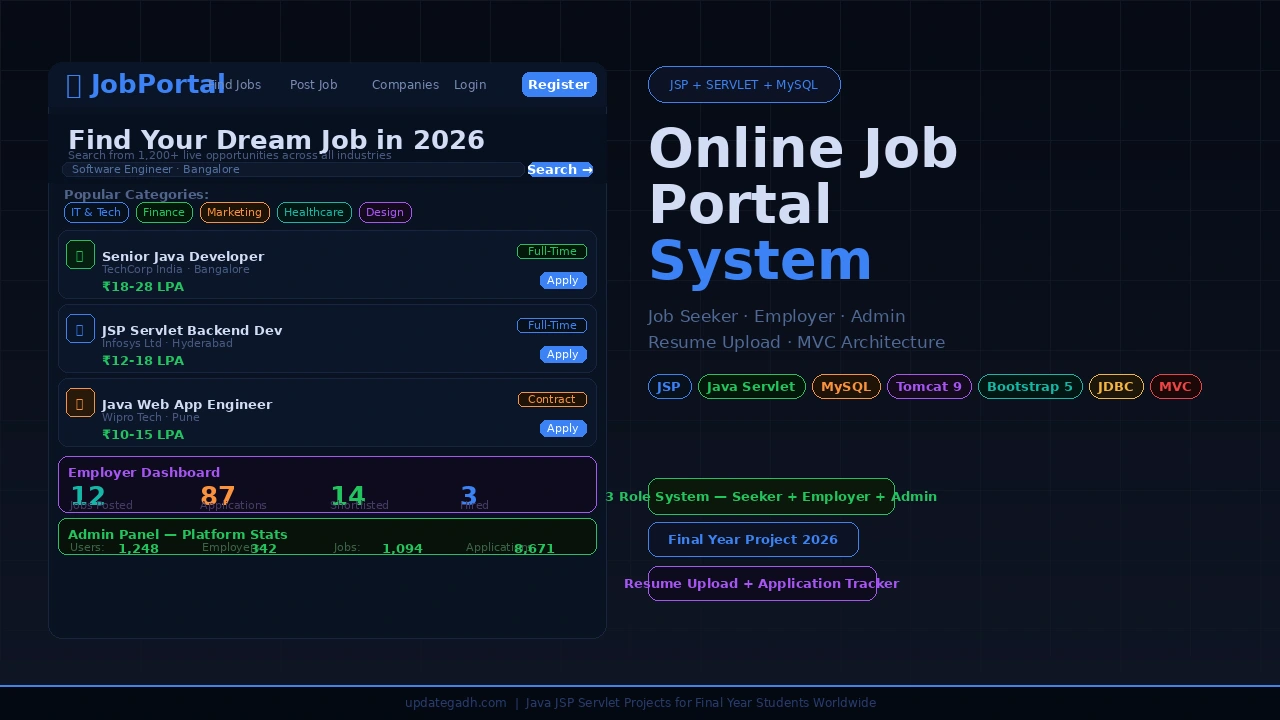Open the Login link

point(470,85)
